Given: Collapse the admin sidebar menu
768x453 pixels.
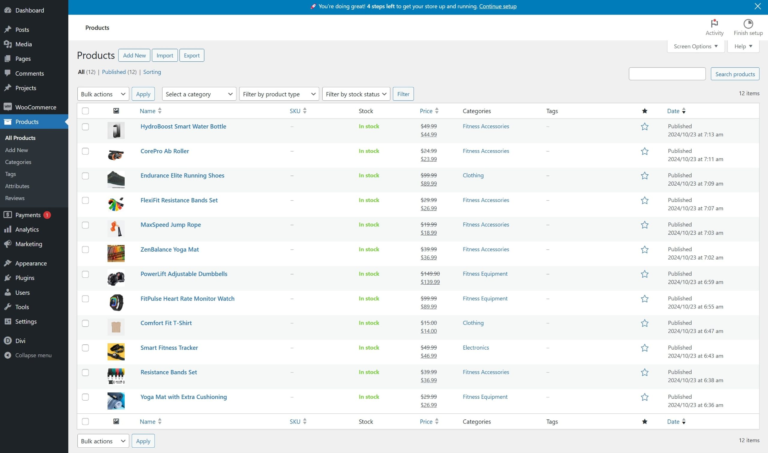Looking at the screenshot, I should coord(32,355).
